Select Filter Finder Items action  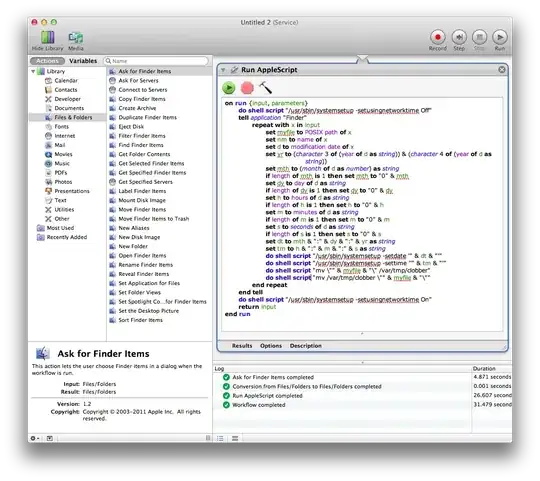[142, 136]
